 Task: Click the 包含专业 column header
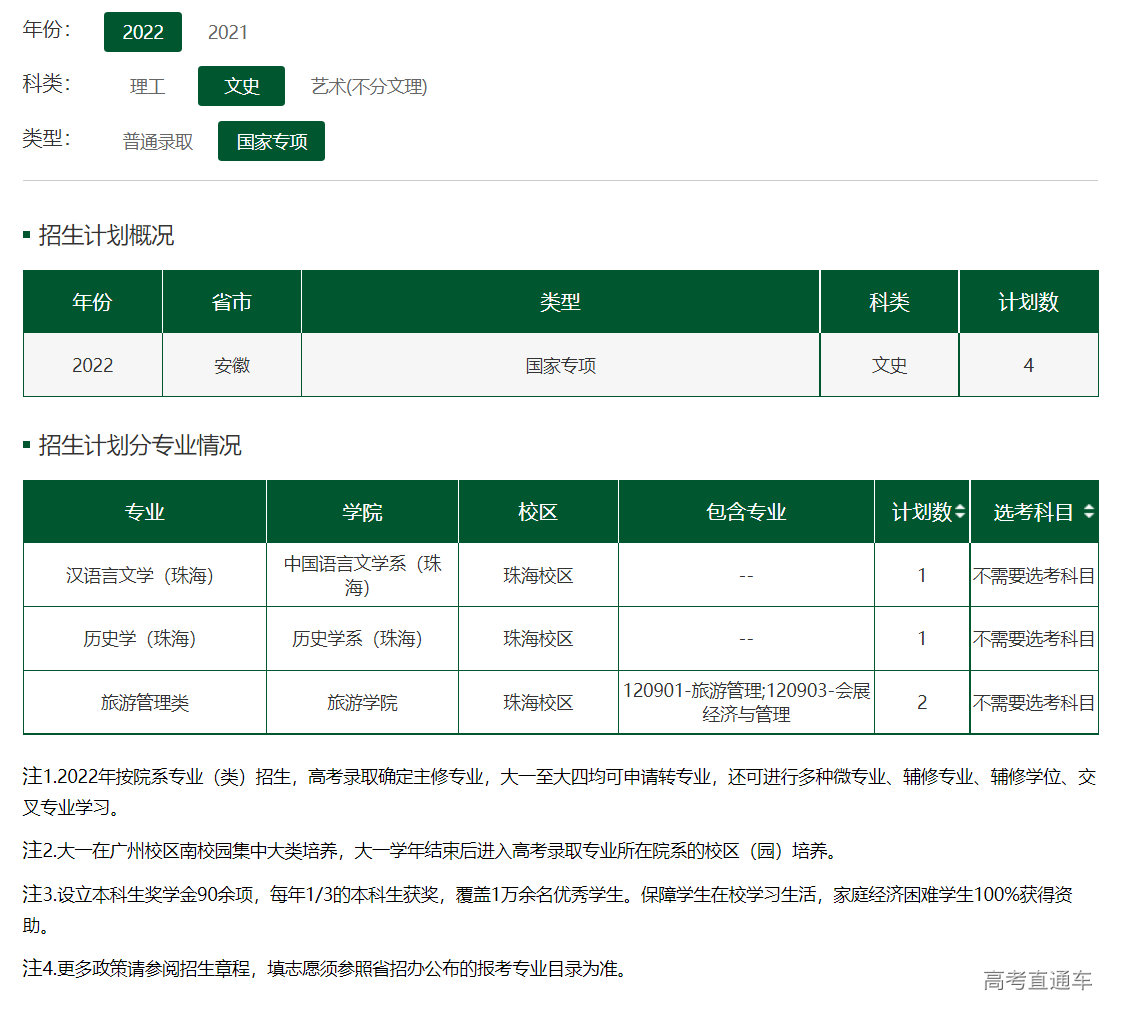[746, 511]
